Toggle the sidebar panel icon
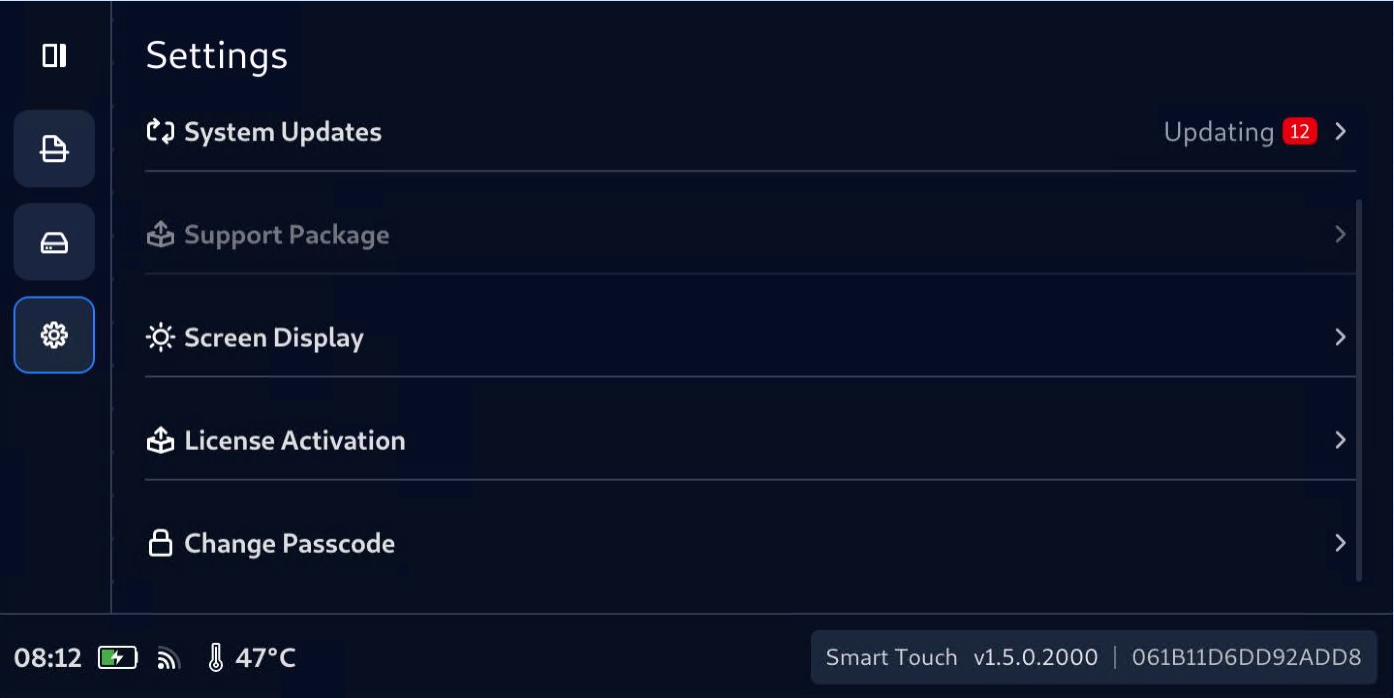This screenshot has height=698, width=1394. 54,56
